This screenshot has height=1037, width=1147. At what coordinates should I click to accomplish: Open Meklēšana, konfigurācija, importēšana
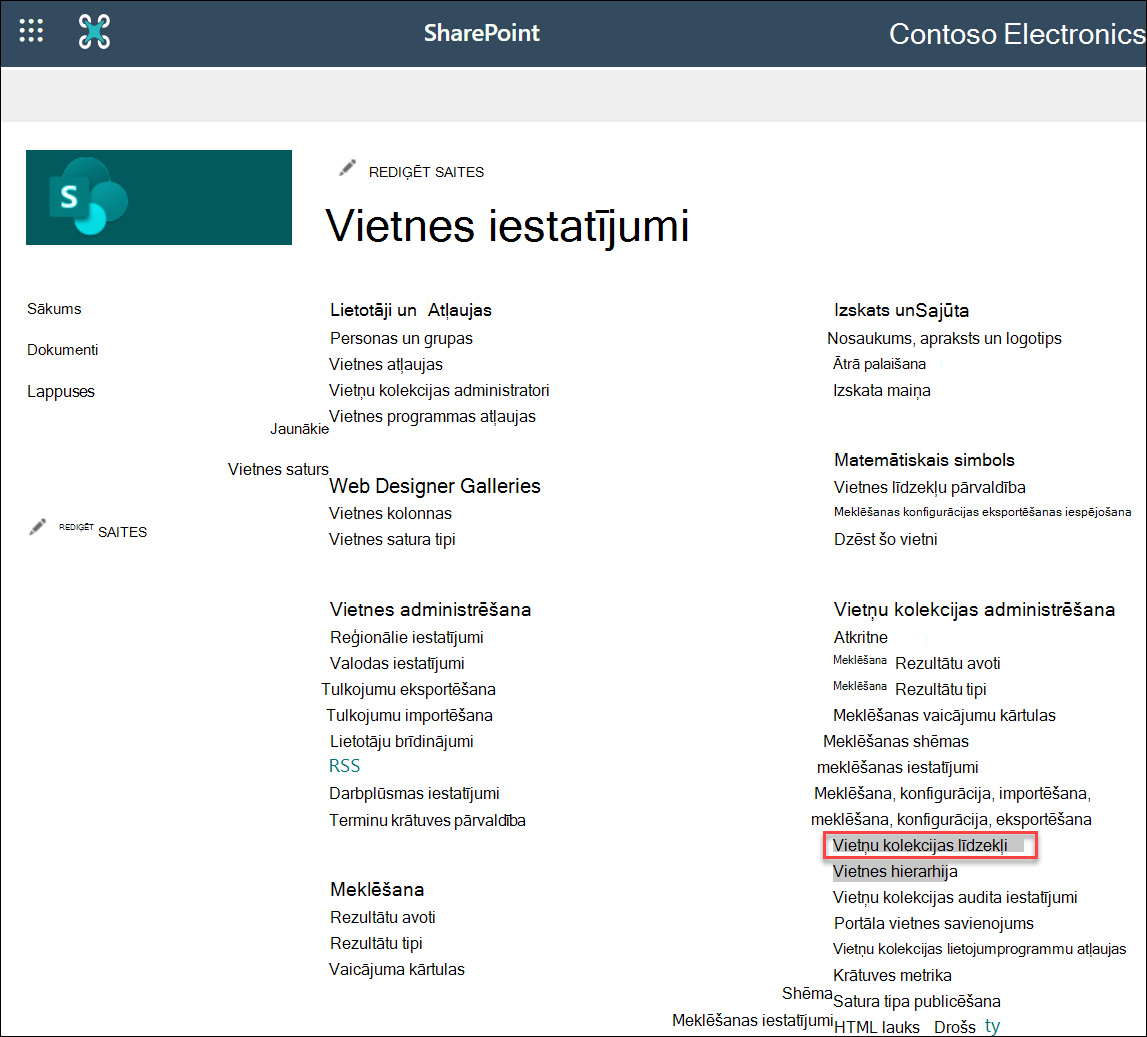coord(952,793)
